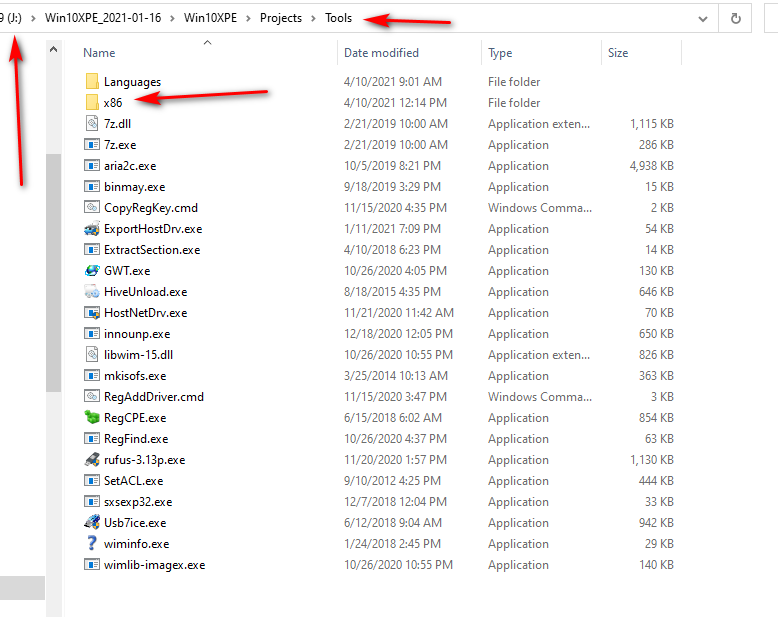Go to the Win10XPE_2021-01-16 breadcrumb folder
The width and height of the screenshot is (778, 617).
pyautogui.click(x=103, y=18)
